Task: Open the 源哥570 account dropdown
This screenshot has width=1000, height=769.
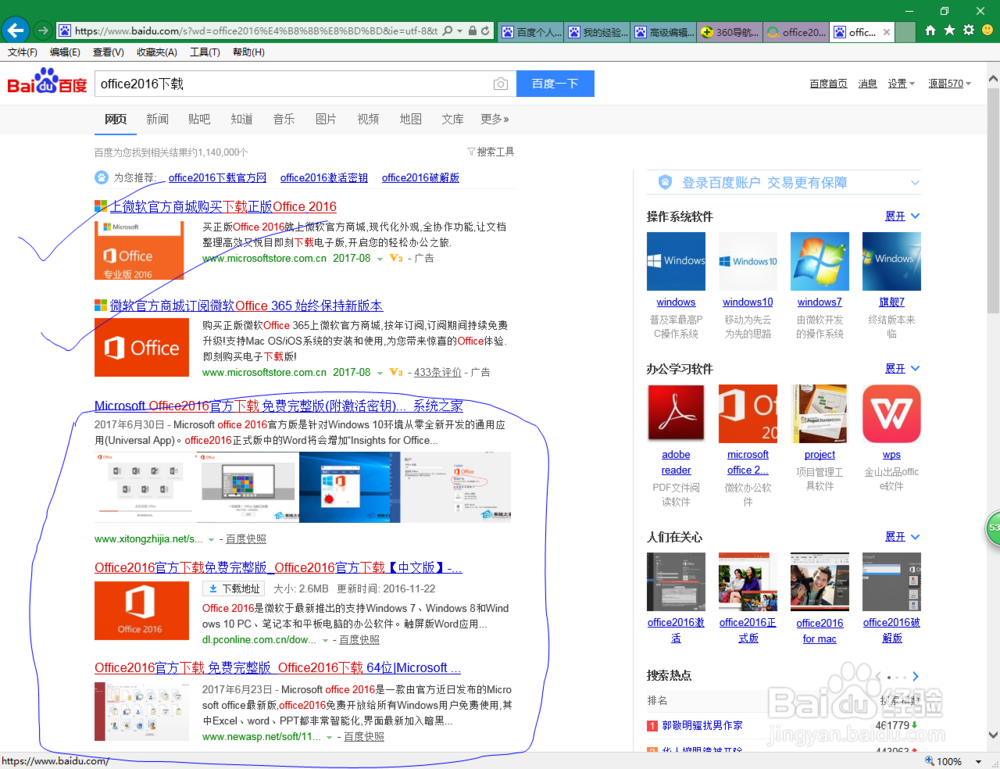Action: (950, 84)
